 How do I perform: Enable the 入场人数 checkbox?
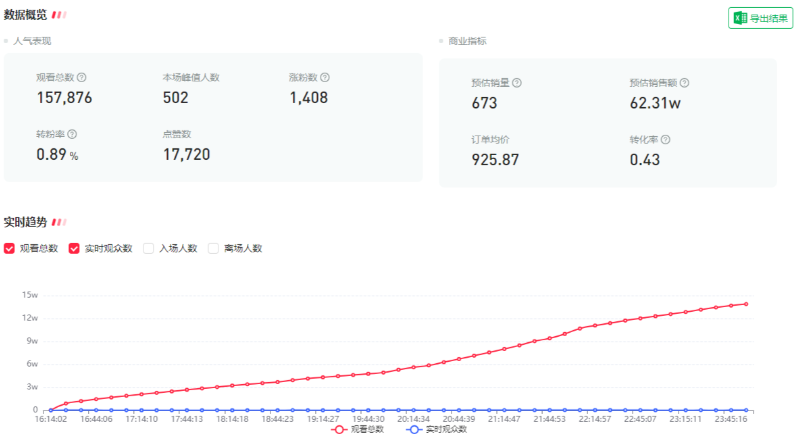tap(149, 248)
